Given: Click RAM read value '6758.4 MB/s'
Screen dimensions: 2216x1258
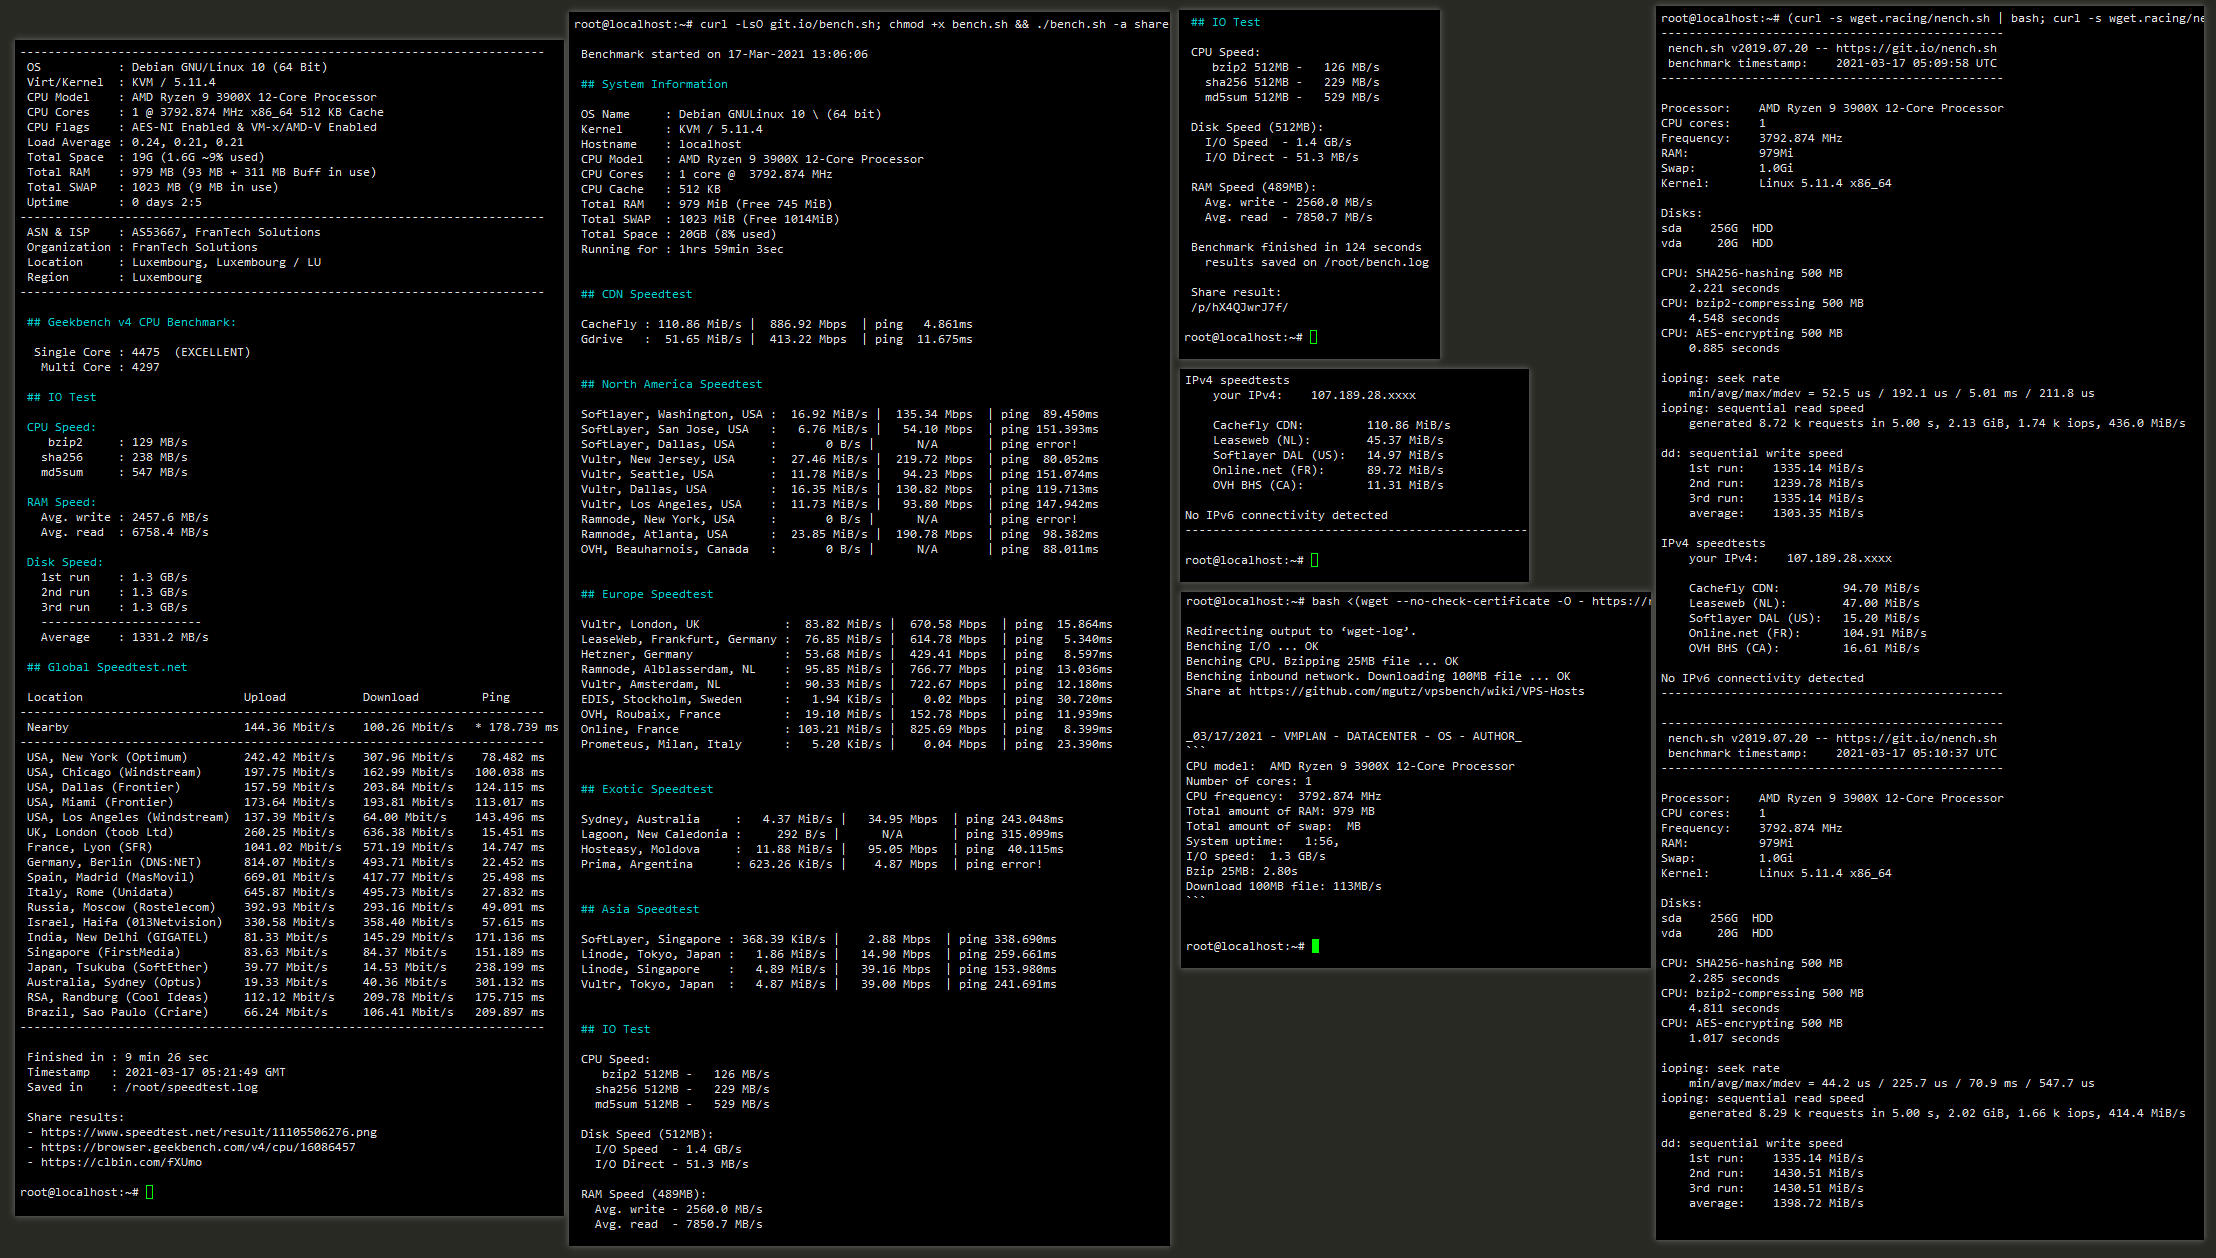Looking at the screenshot, I should (x=170, y=532).
